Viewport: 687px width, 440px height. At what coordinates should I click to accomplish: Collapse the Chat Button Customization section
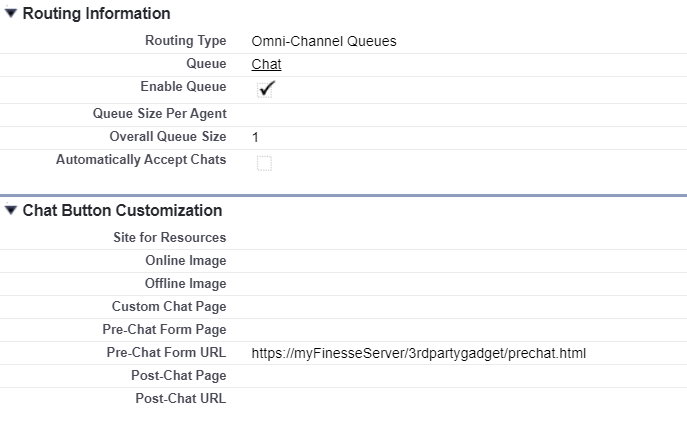11,210
